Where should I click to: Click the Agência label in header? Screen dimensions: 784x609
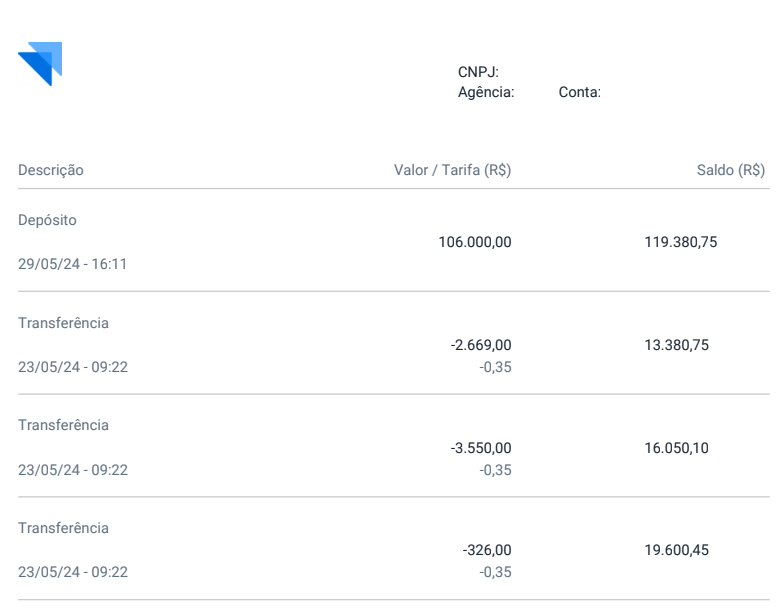tap(486, 92)
